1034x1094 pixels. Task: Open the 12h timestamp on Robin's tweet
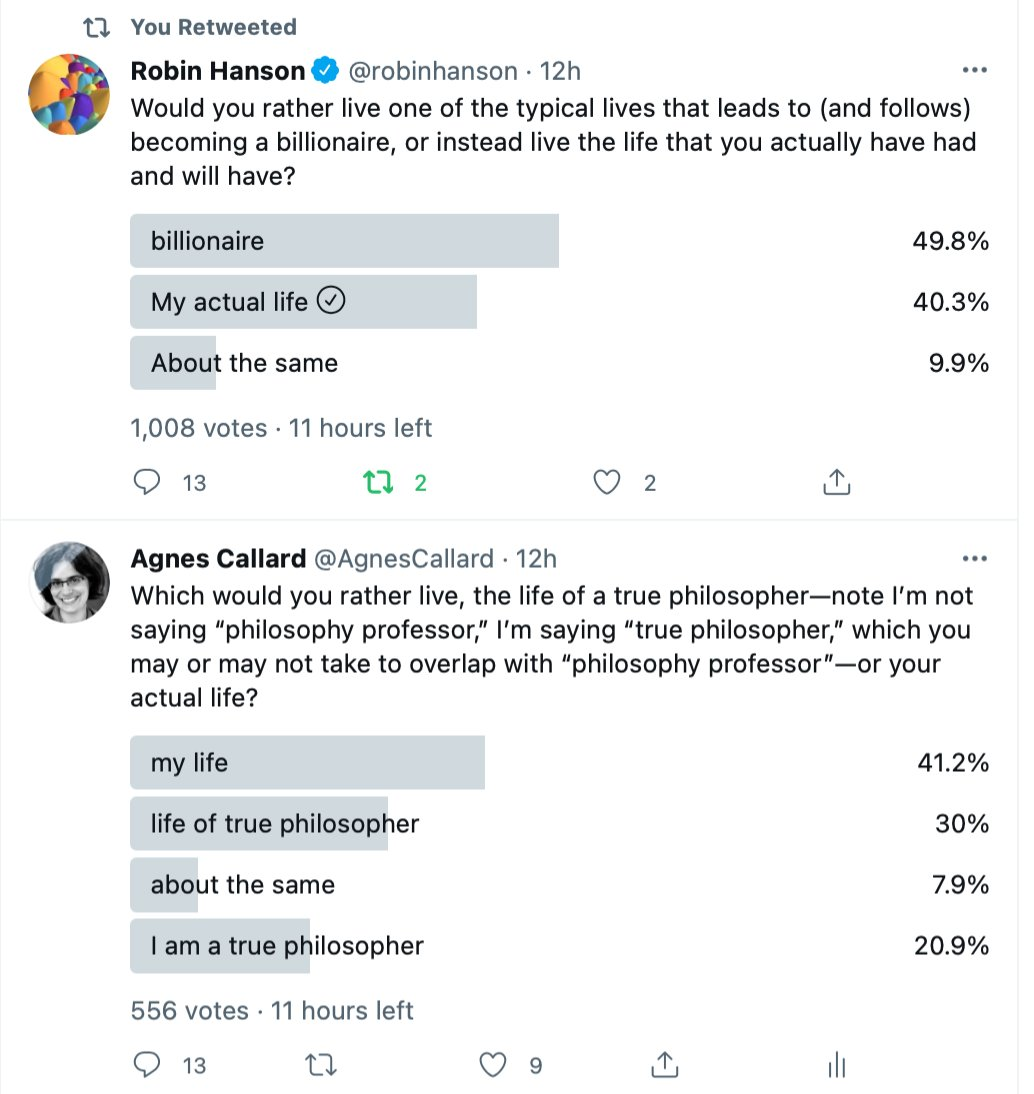(x=560, y=71)
